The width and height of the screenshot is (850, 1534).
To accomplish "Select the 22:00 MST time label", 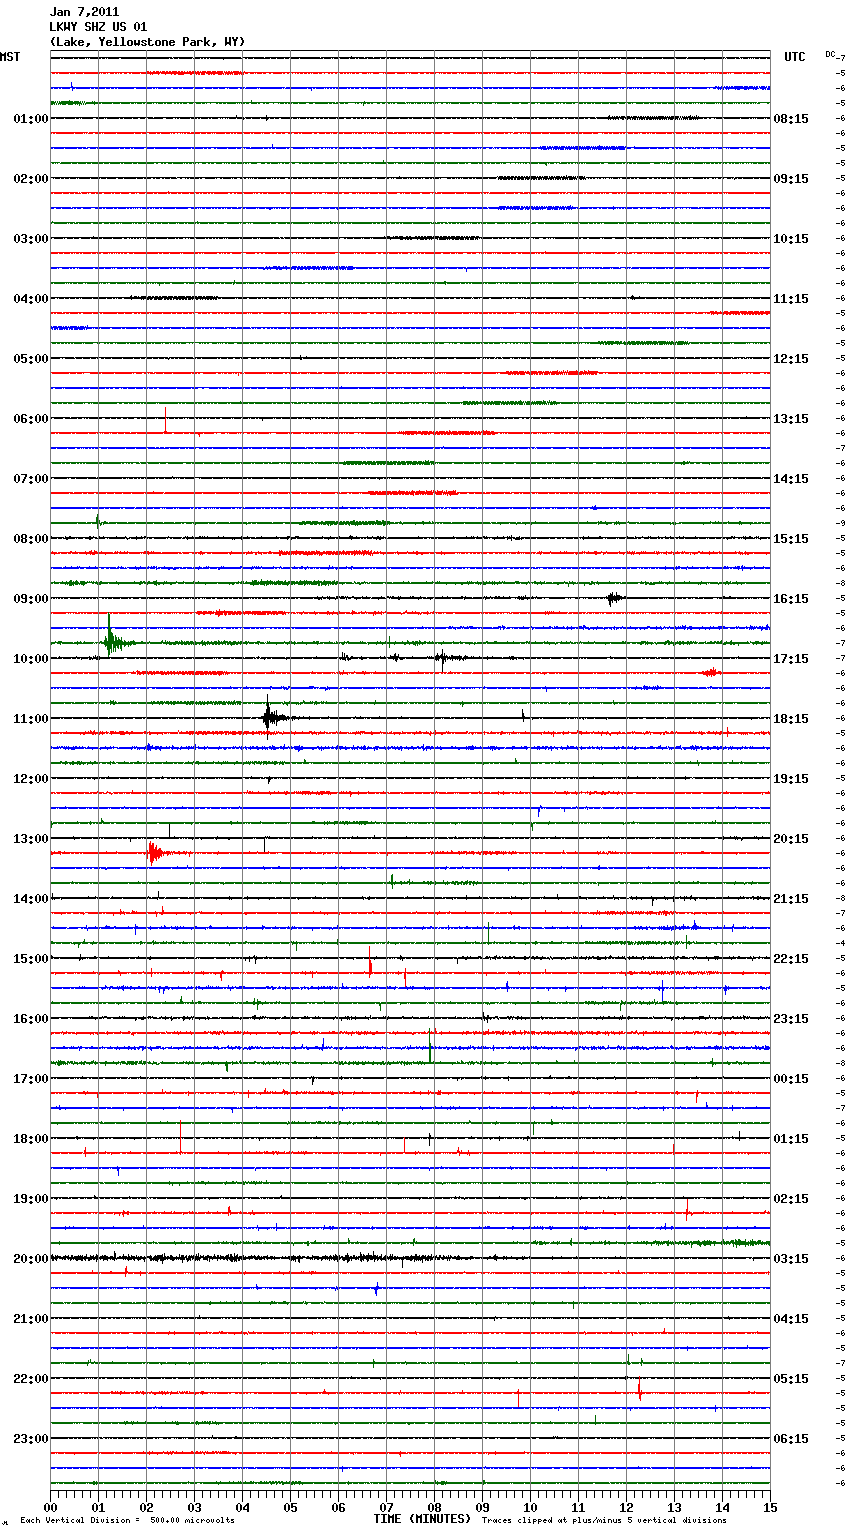I will pos(31,1379).
